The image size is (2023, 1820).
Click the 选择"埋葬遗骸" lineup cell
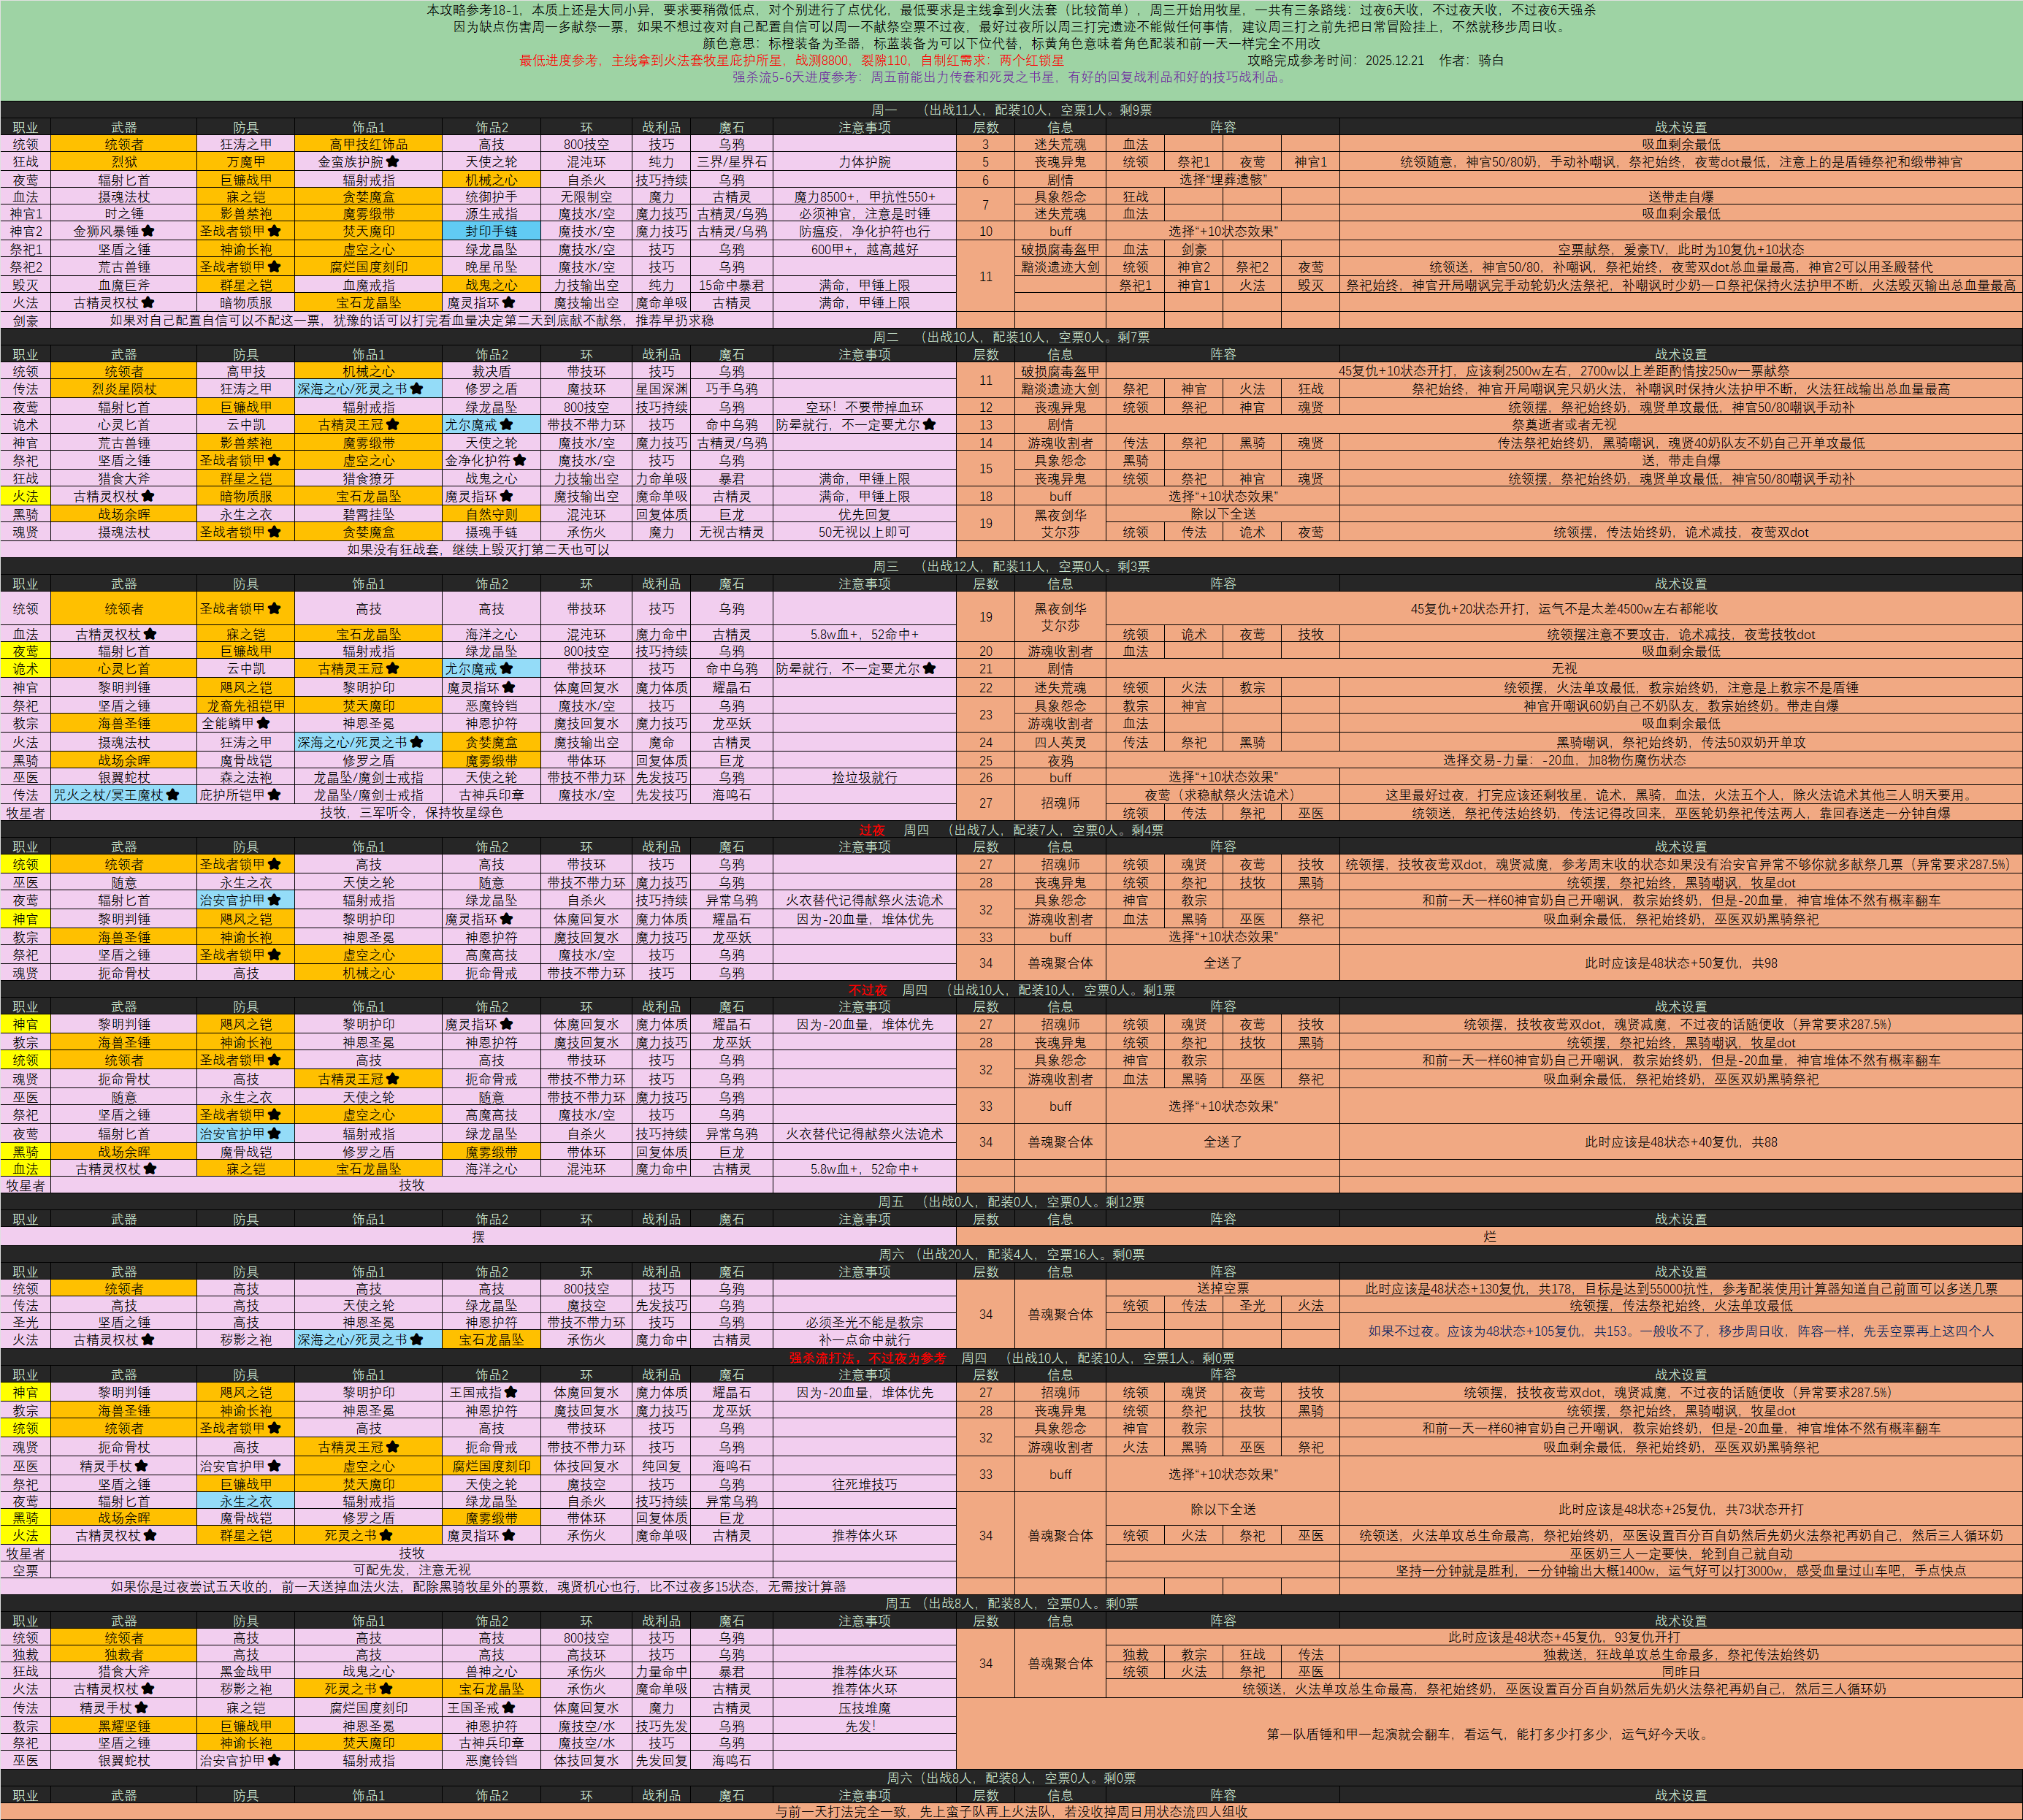1222,180
